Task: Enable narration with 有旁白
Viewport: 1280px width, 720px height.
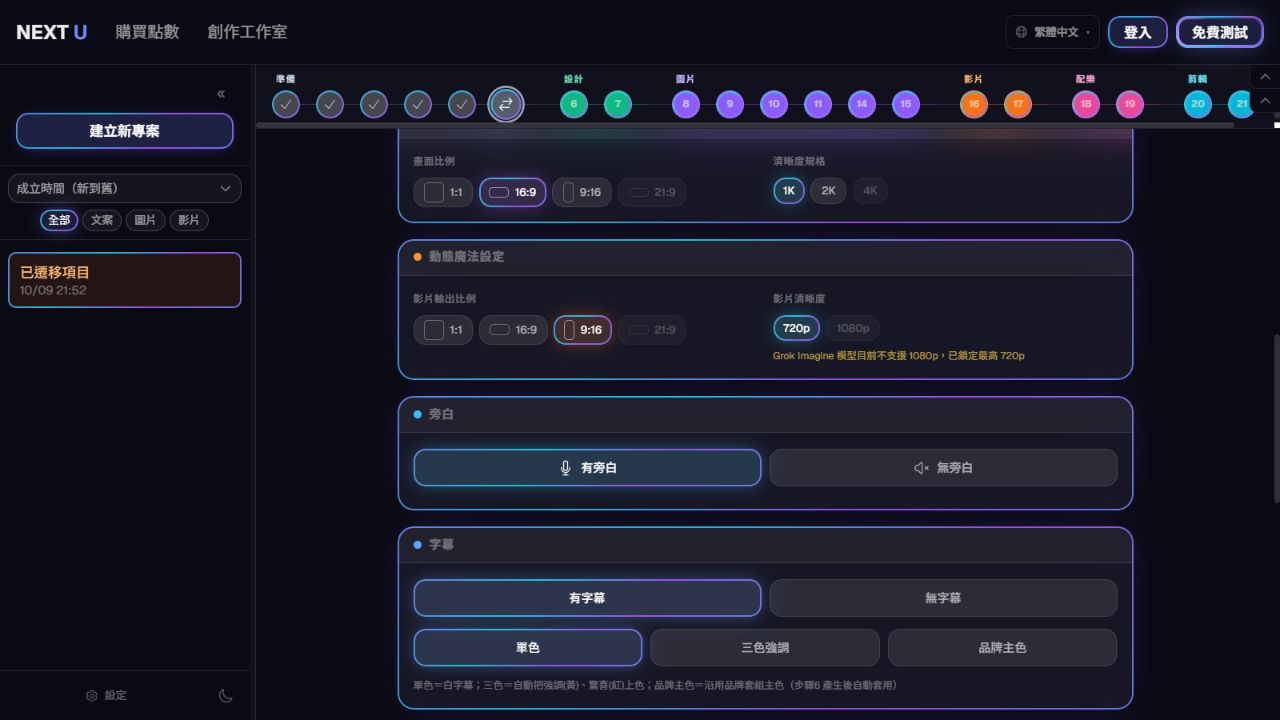Action: pos(587,467)
